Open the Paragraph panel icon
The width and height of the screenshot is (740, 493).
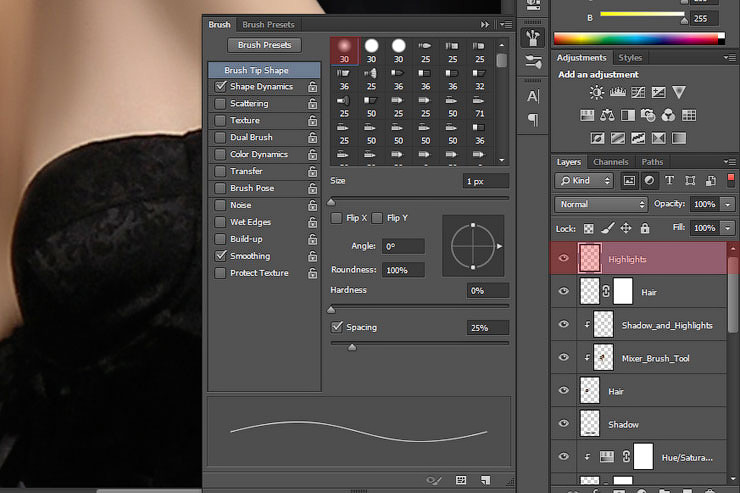(533, 120)
